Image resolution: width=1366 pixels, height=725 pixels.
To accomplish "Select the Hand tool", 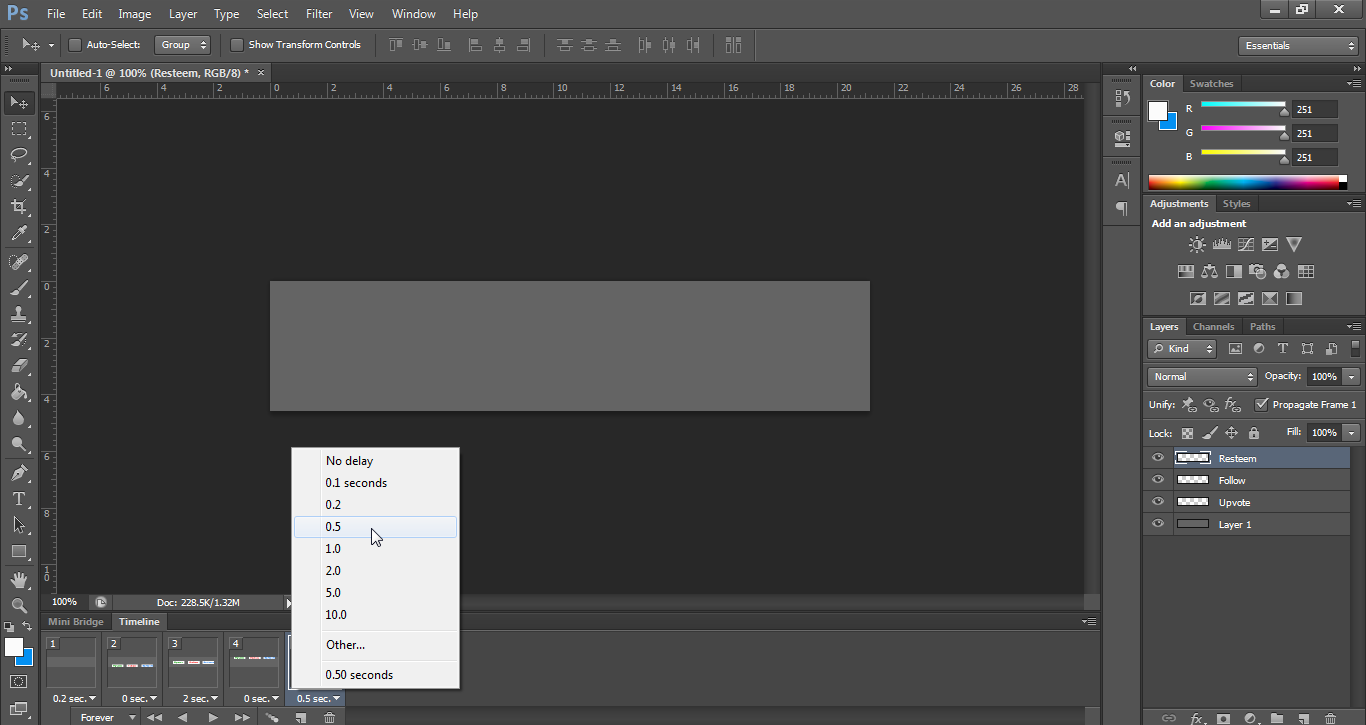I will (x=19, y=579).
